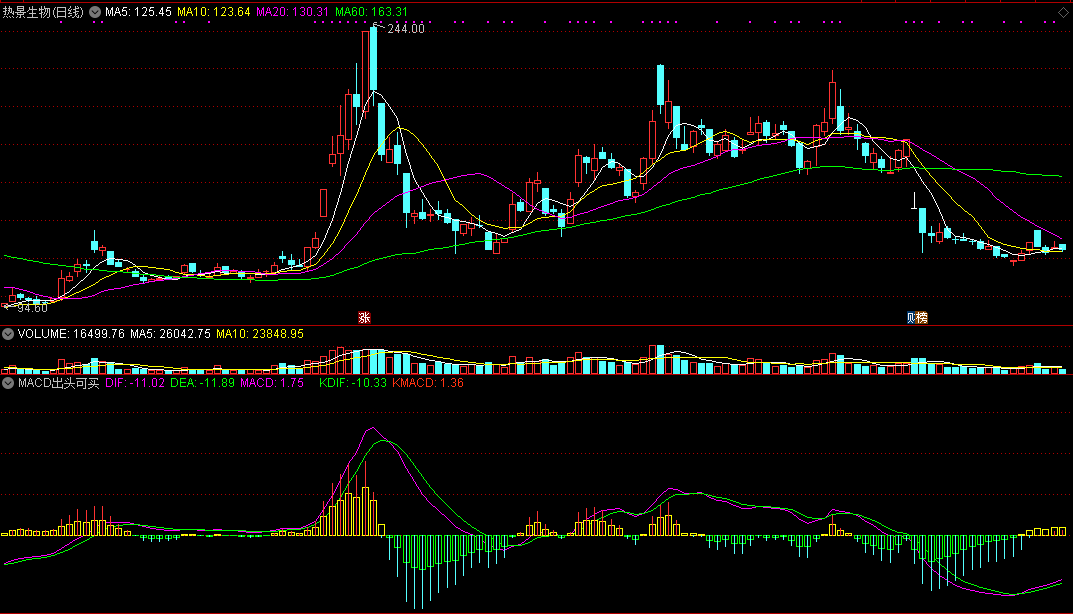Screen dimensions: 1073x614
Task: Expand the VOLUME indicator dropdown arrow
Action: [x=8, y=334]
